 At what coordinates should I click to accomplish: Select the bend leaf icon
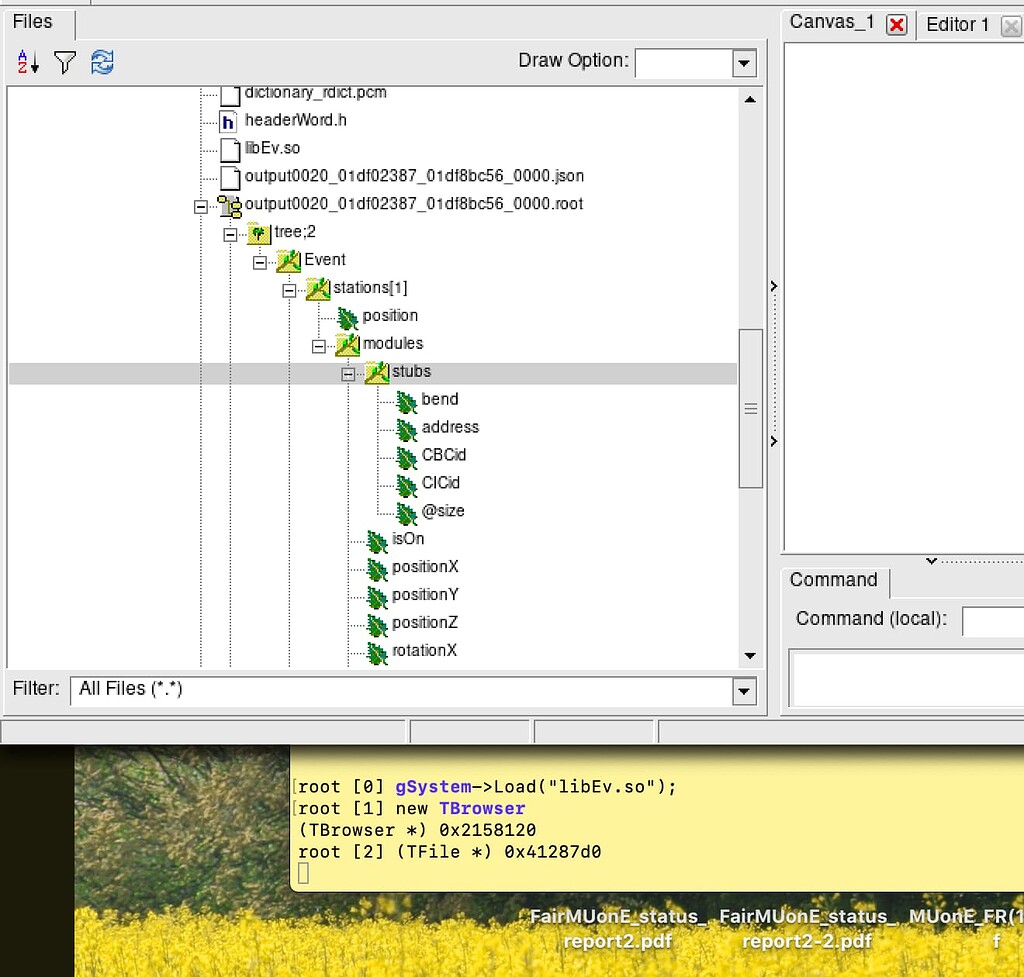[x=406, y=399]
